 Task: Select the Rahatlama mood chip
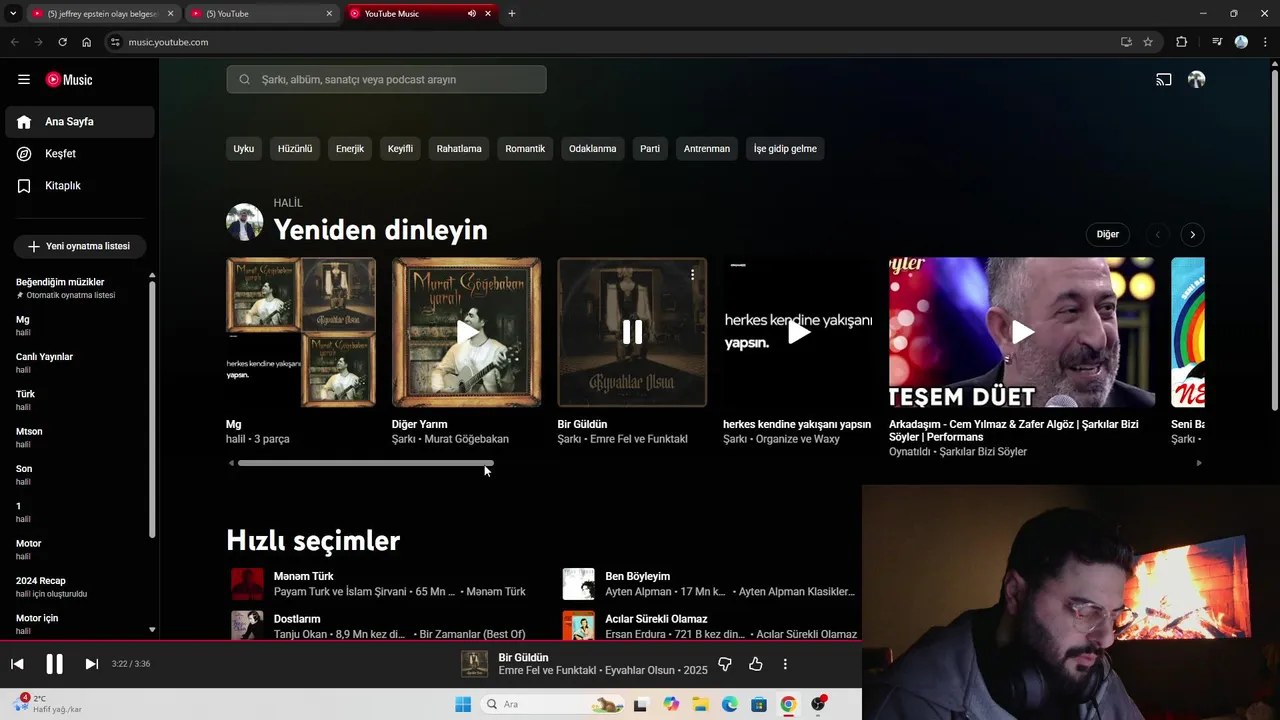point(459,148)
